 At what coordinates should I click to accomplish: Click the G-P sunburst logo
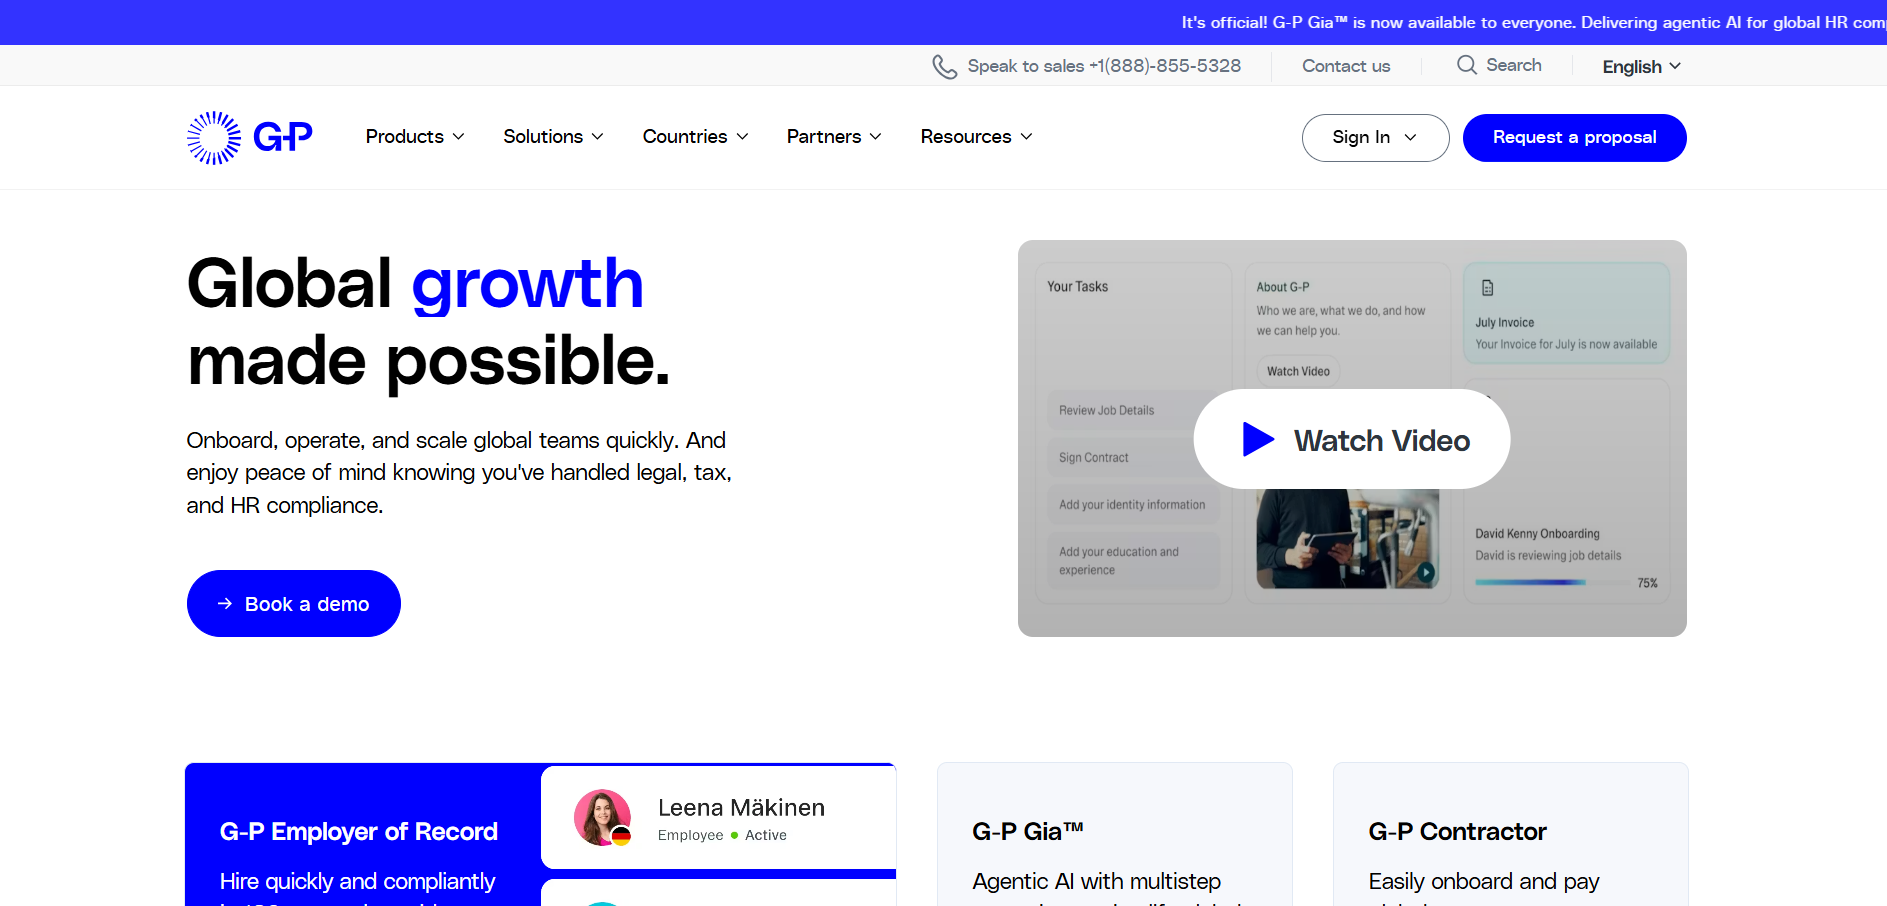click(x=214, y=137)
